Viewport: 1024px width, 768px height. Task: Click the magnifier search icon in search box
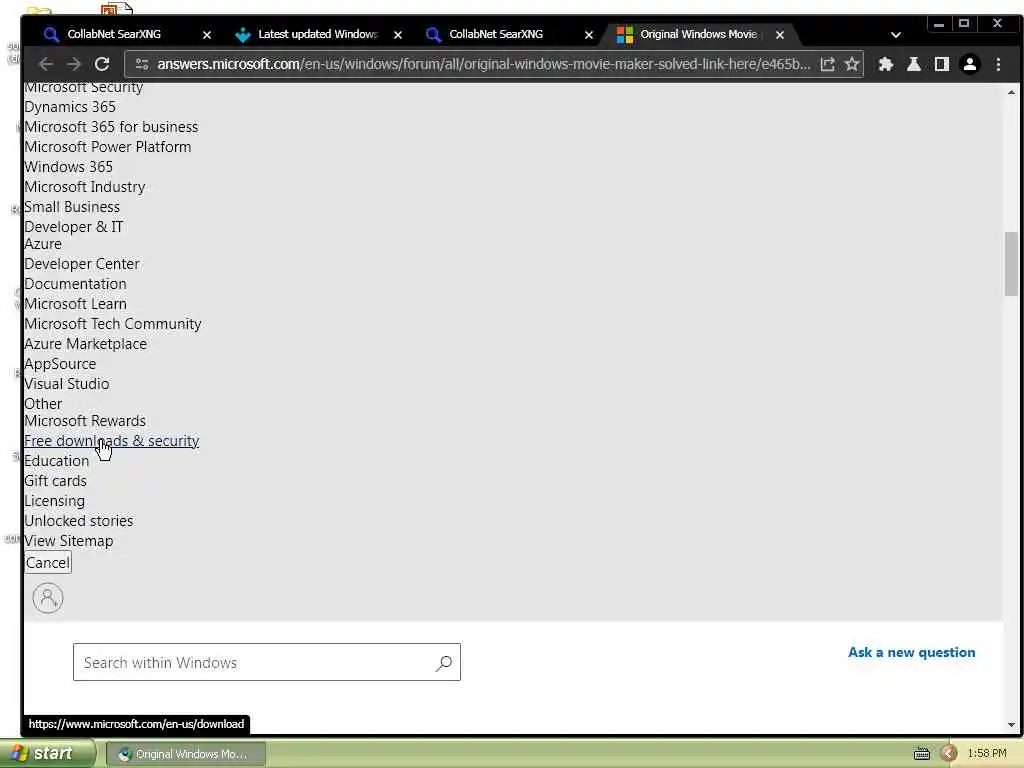coord(443,663)
